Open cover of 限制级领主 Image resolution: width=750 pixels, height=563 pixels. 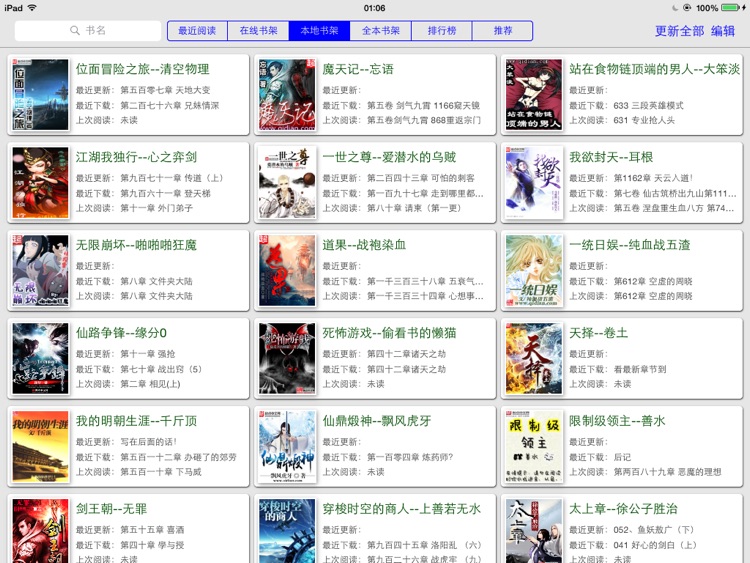pyautogui.click(x=534, y=447)
